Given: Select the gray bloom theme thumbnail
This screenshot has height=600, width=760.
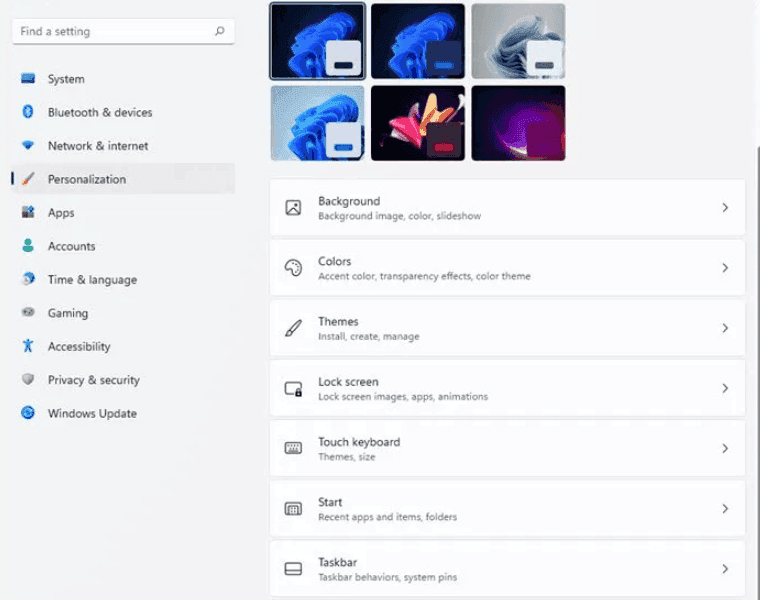Looking at the screenshot, I should coord(518,41).
